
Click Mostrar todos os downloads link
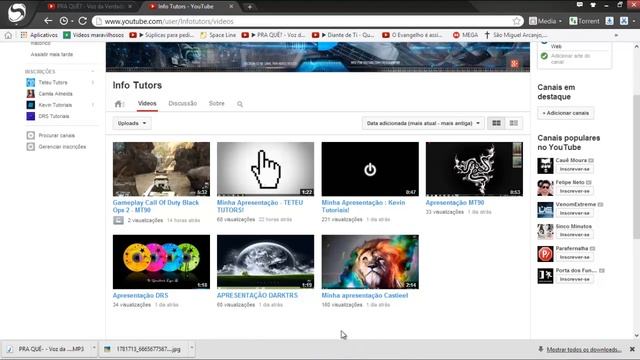[584, 350]
